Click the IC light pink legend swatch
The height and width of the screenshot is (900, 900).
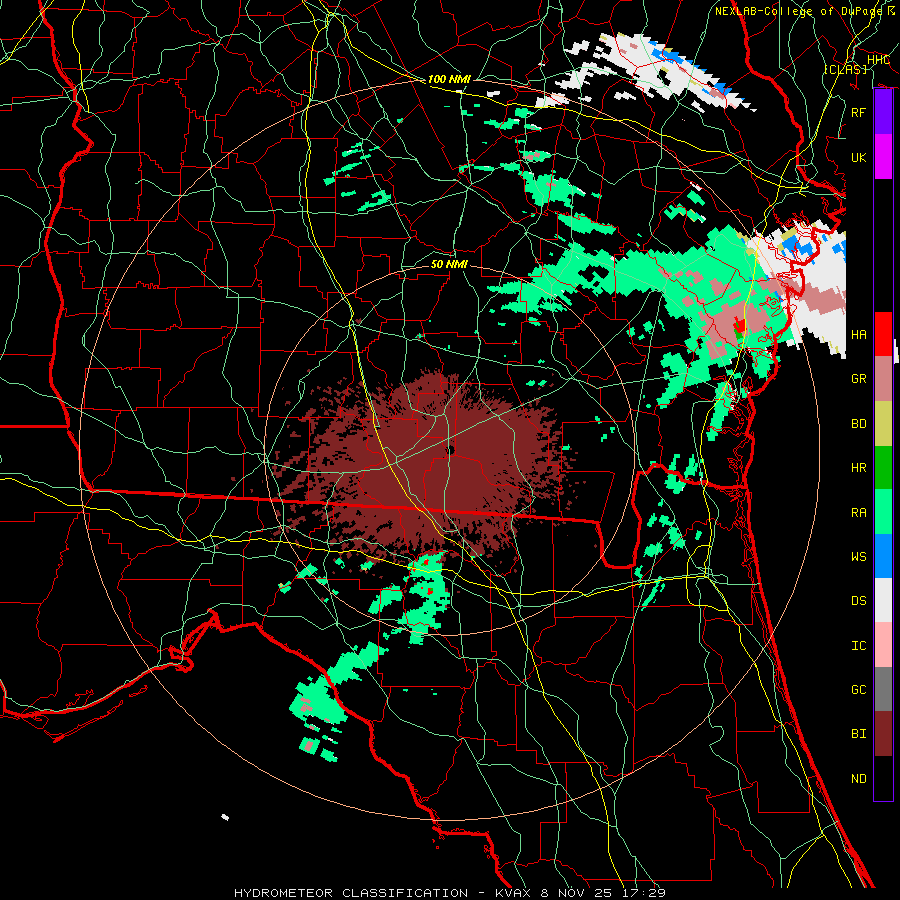[883, 645]
